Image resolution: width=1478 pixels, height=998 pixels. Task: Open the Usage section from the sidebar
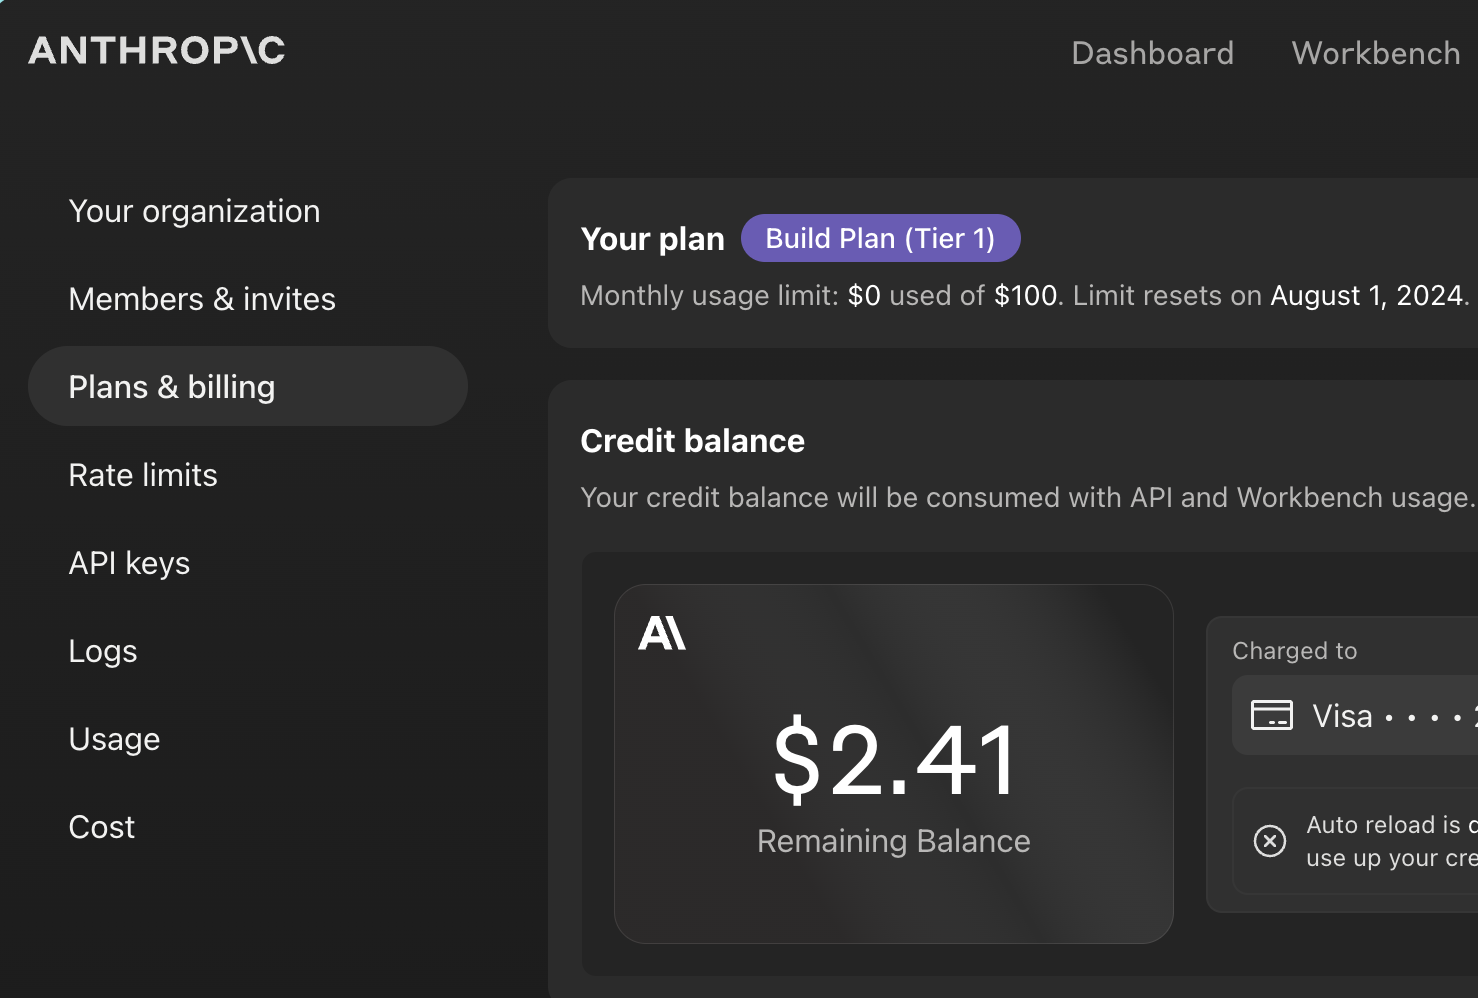(x=114, y=738)
